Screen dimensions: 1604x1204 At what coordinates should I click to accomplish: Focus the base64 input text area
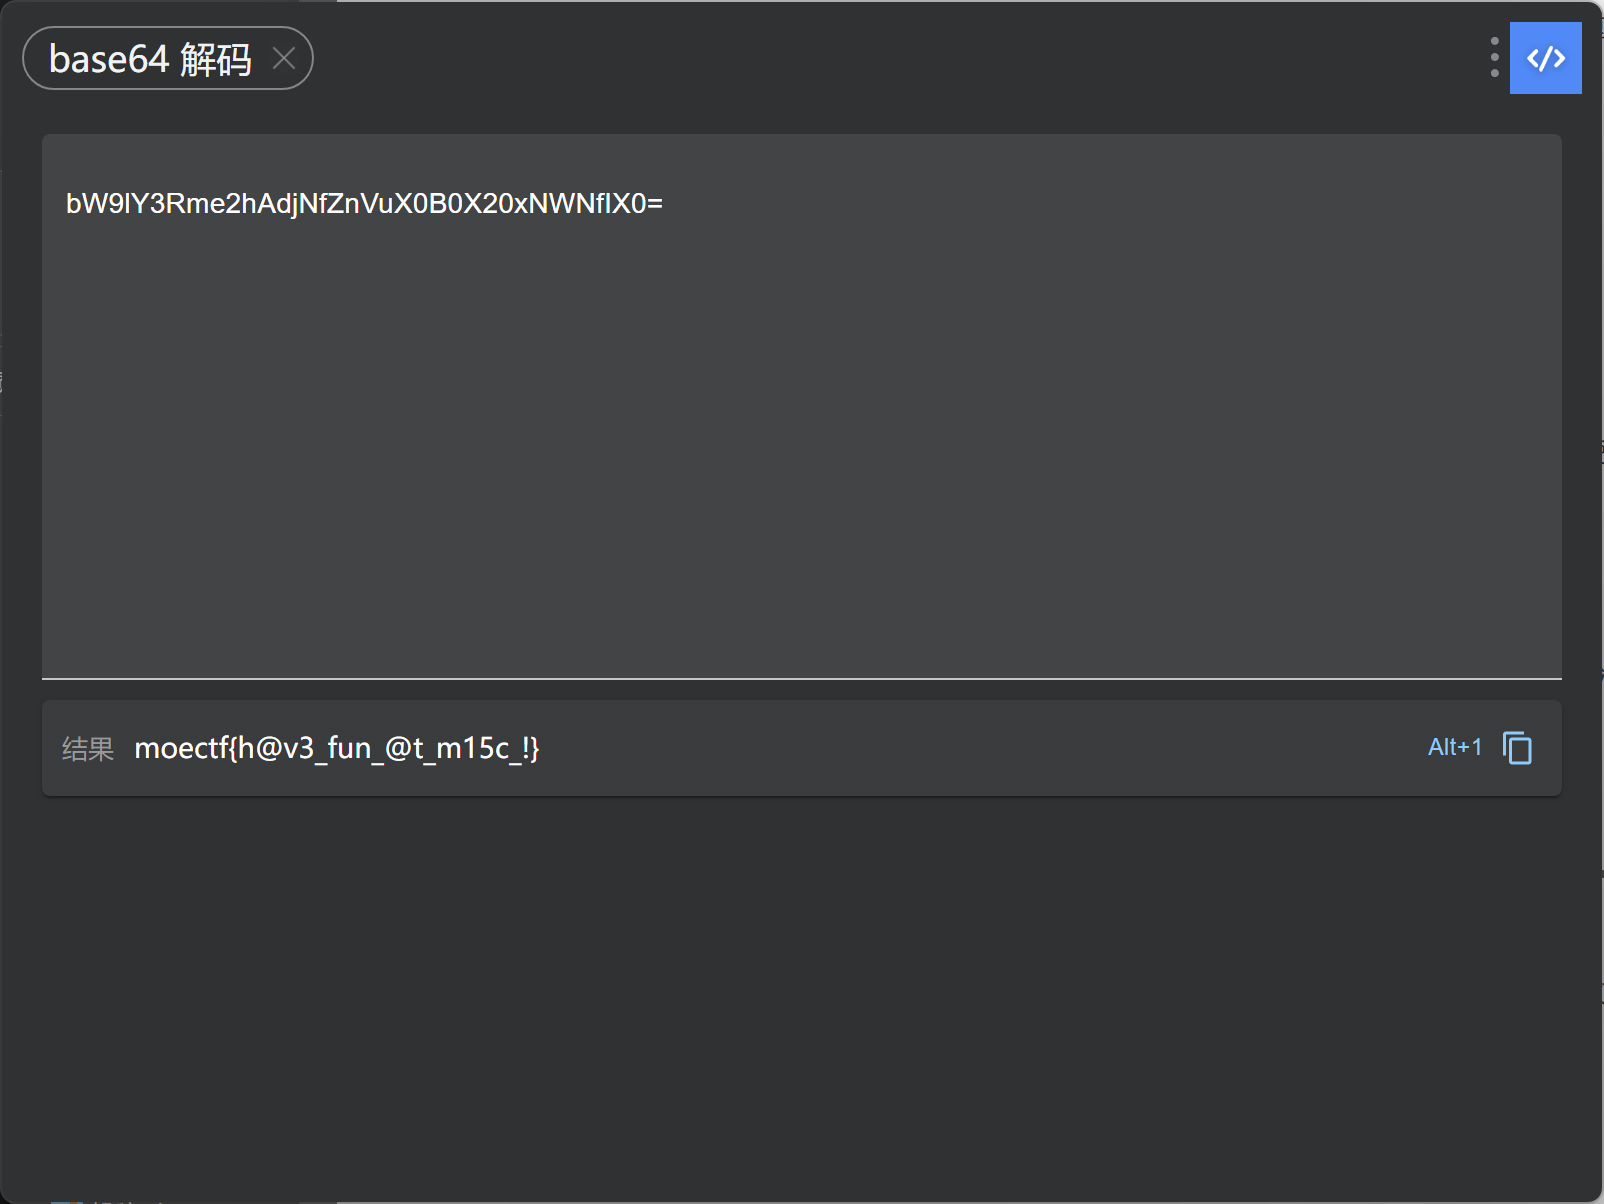tap(802, 406)
